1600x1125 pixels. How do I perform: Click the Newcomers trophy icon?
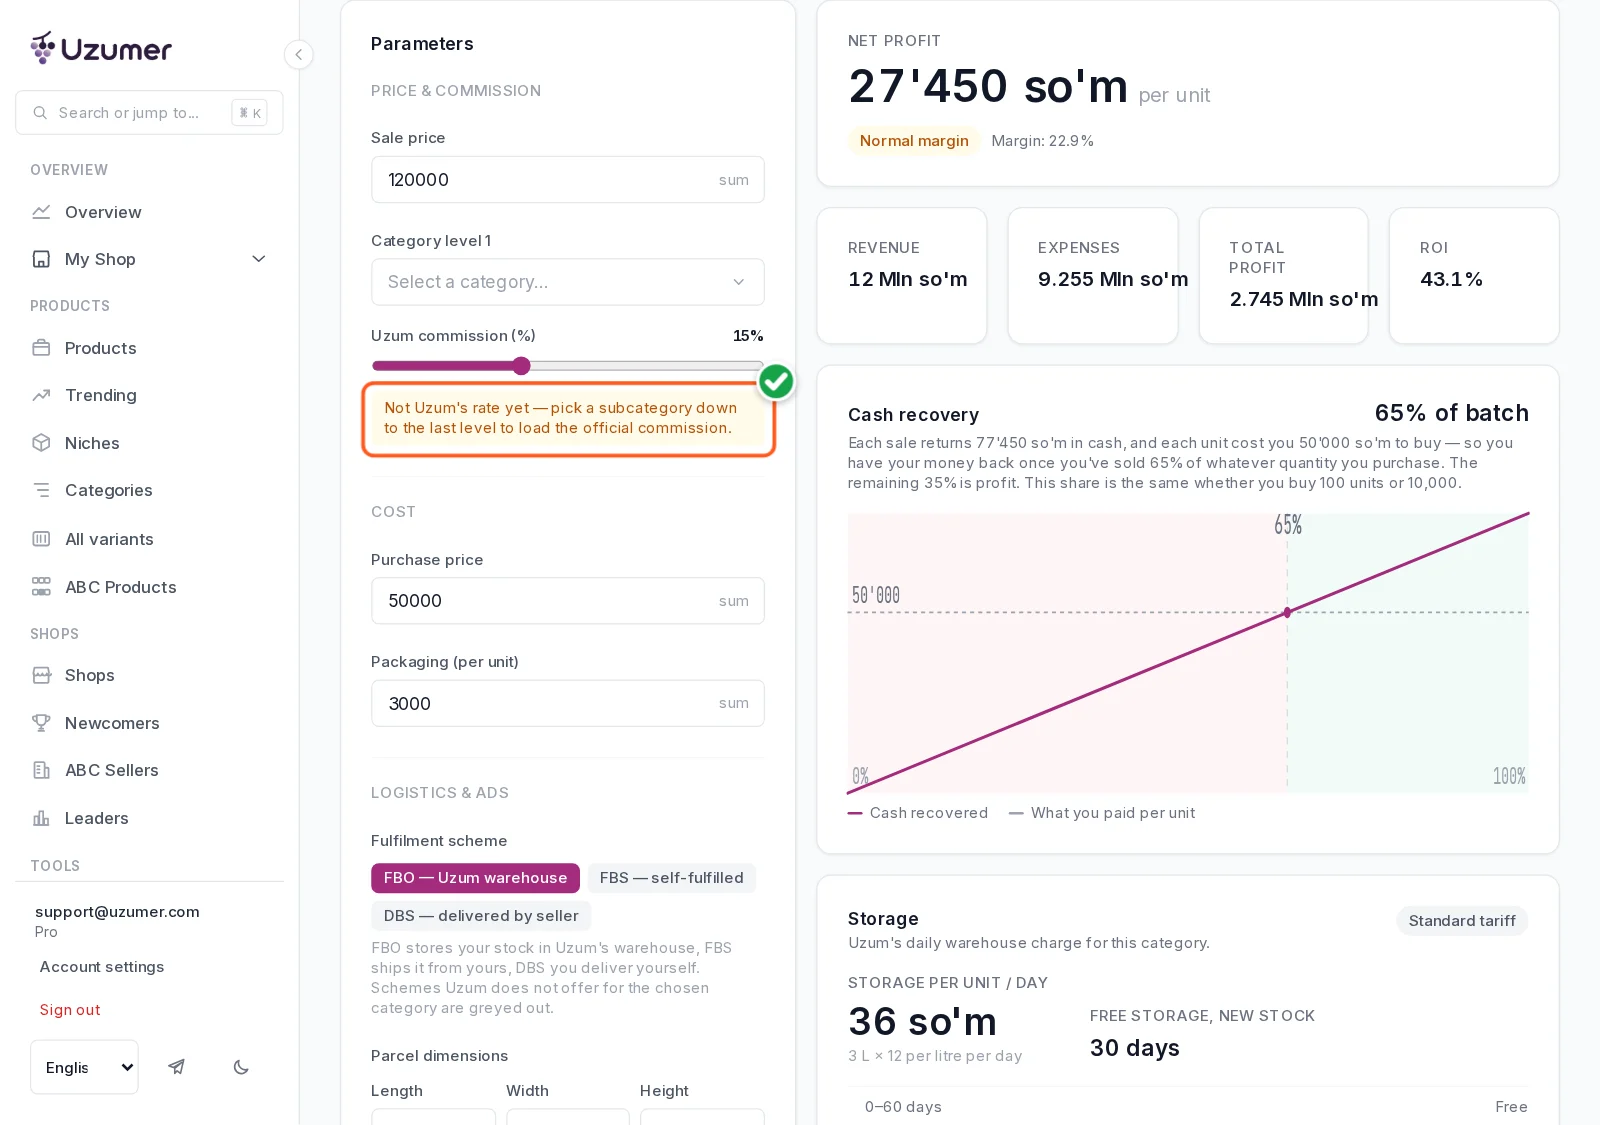coord(41,723)
